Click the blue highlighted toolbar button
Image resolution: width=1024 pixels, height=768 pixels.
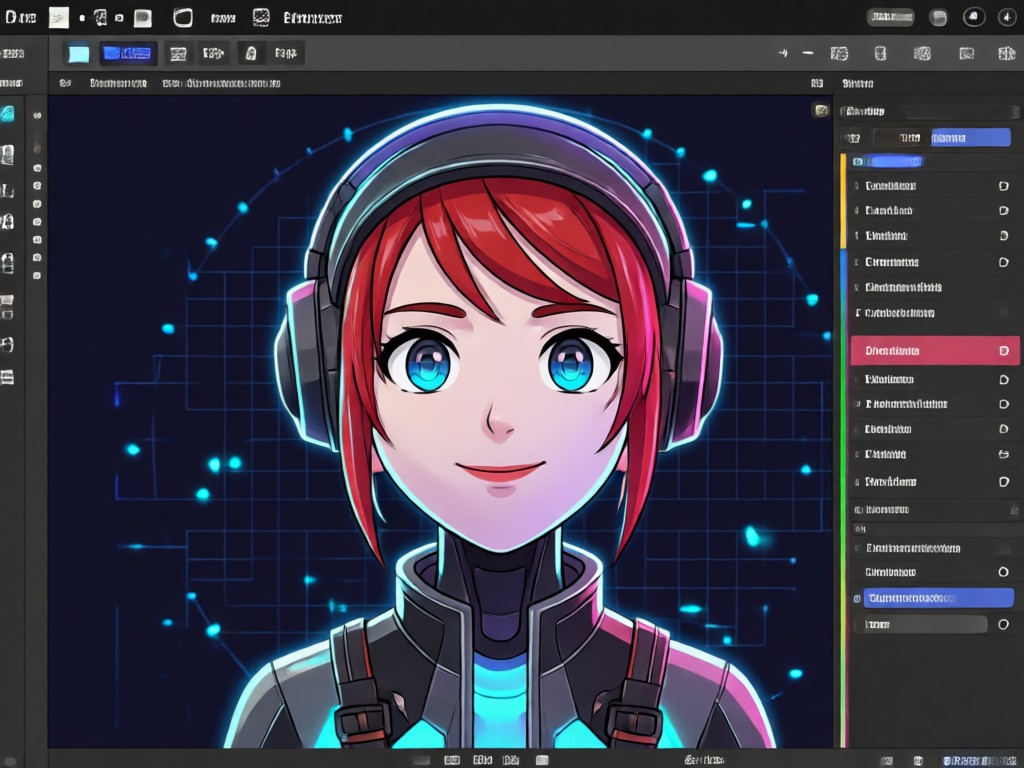[128, 54]
